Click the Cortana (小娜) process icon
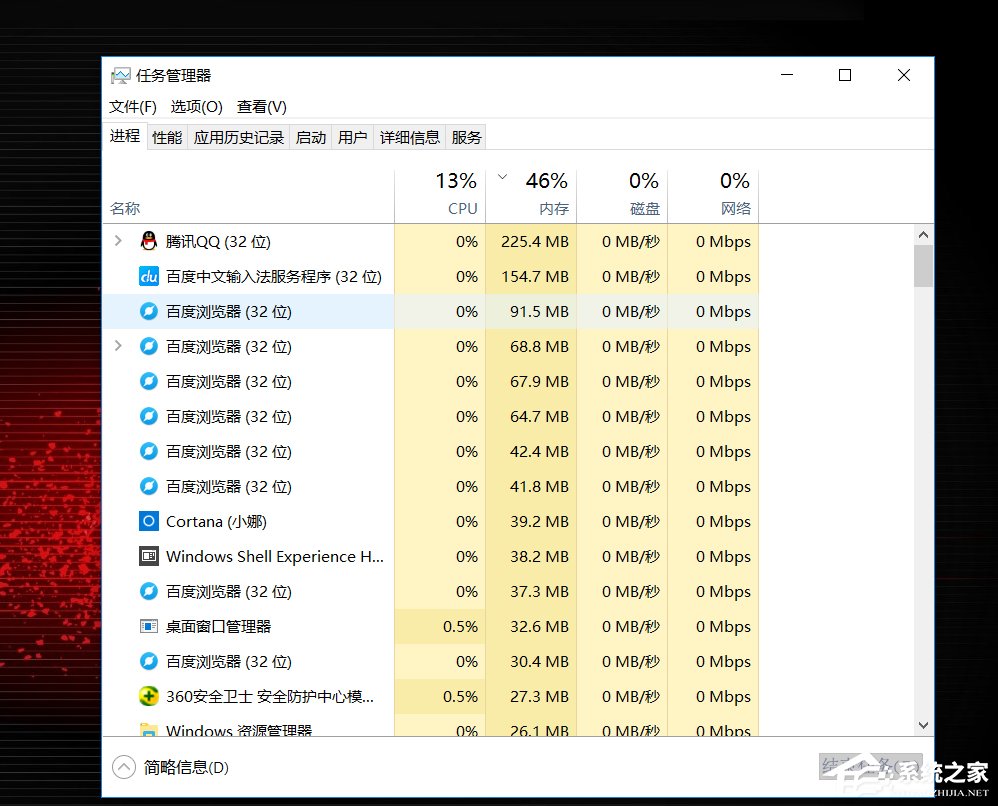This screenshot has width=998, height=806. click(148, 521)
